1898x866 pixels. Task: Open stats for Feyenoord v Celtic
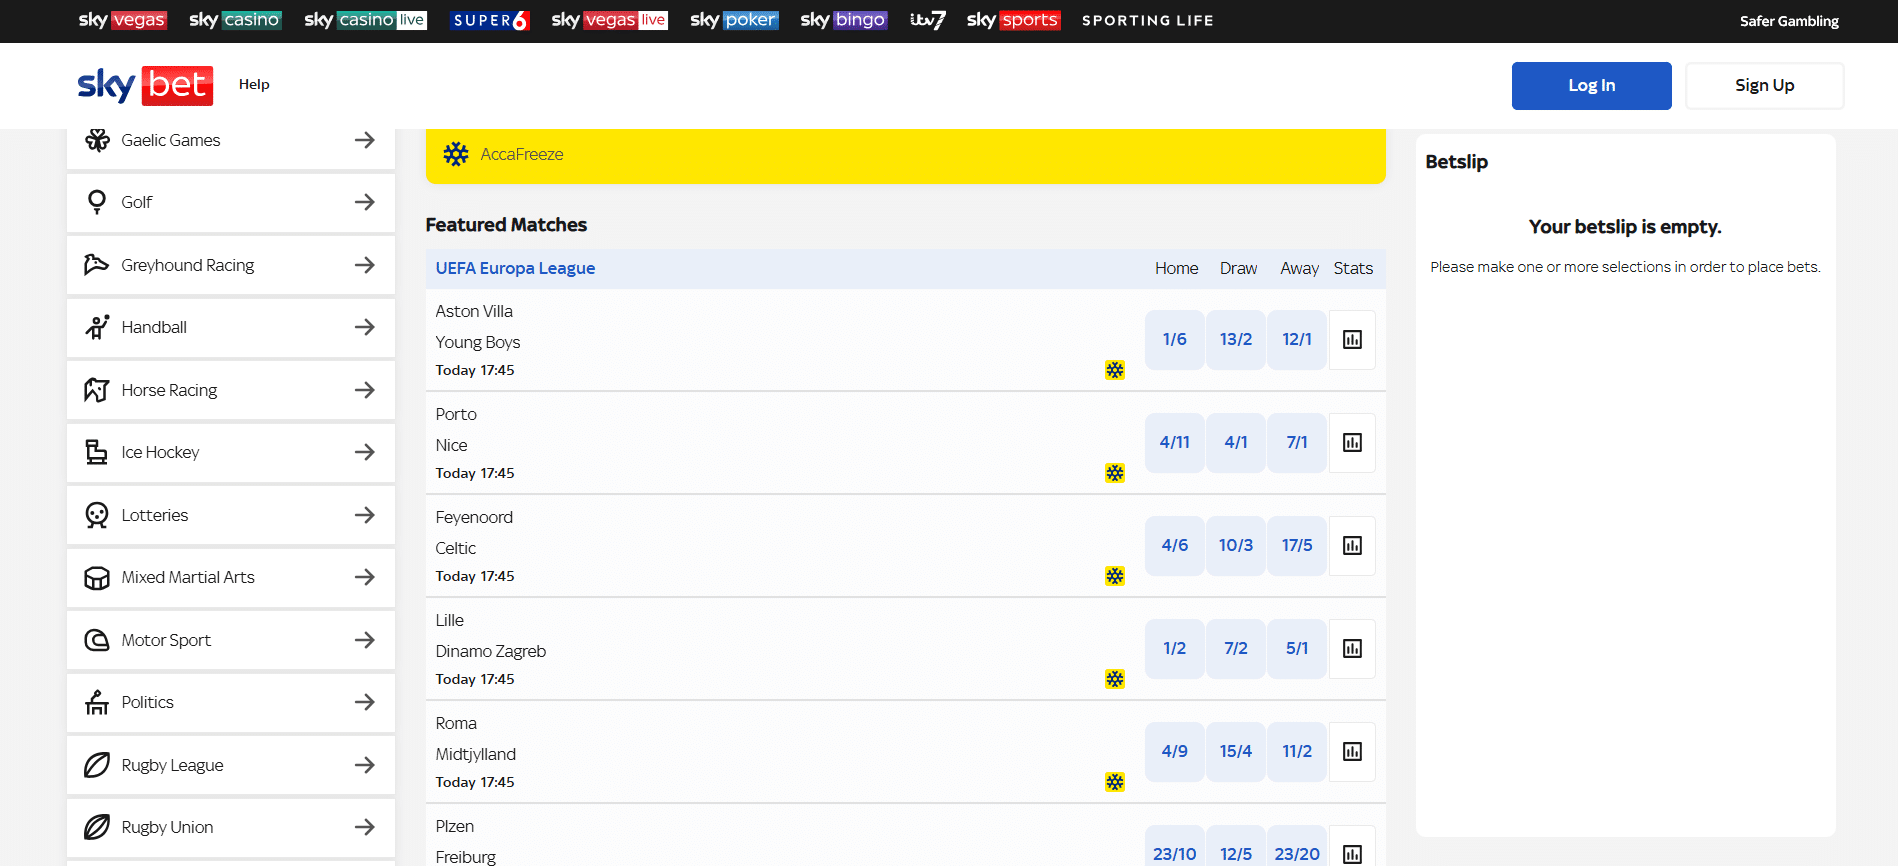click(x=1352, y=546)
